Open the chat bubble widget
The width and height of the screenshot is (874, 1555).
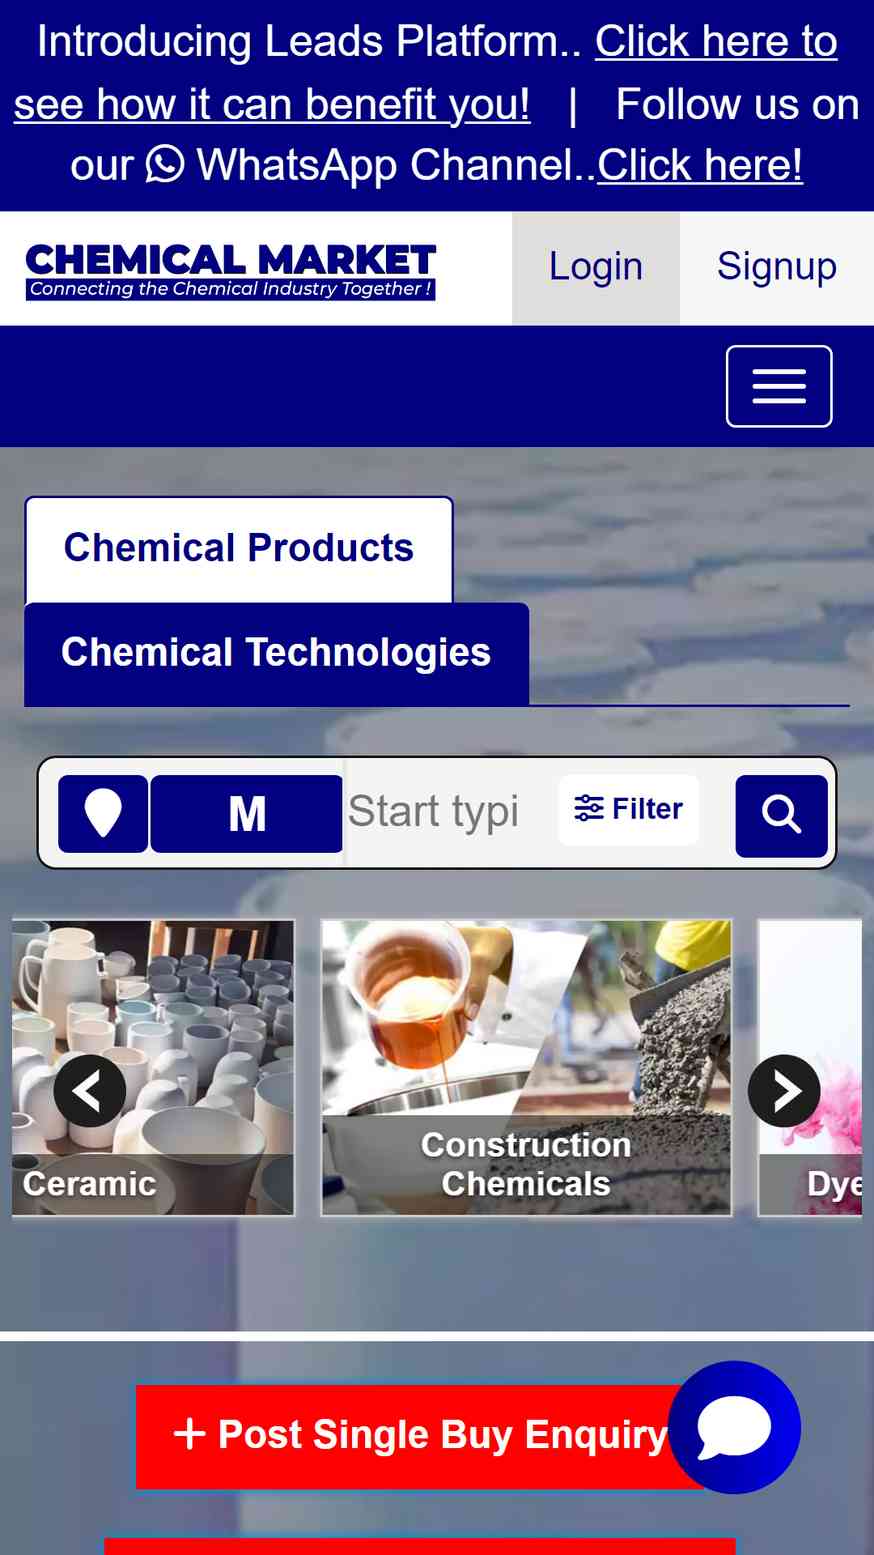tap(734, 1427)
